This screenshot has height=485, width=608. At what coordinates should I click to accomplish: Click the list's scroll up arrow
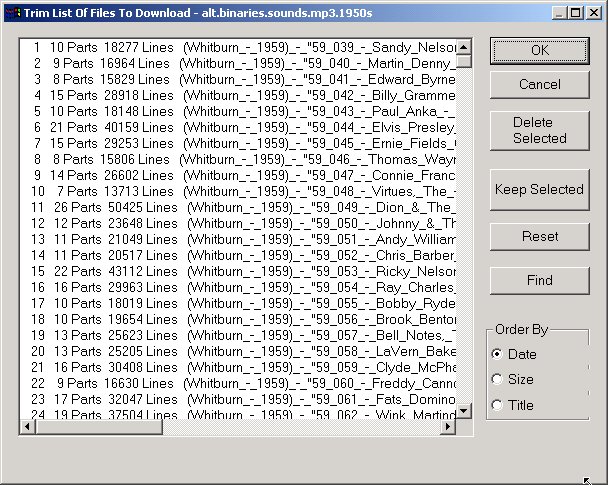coord(464,47)
